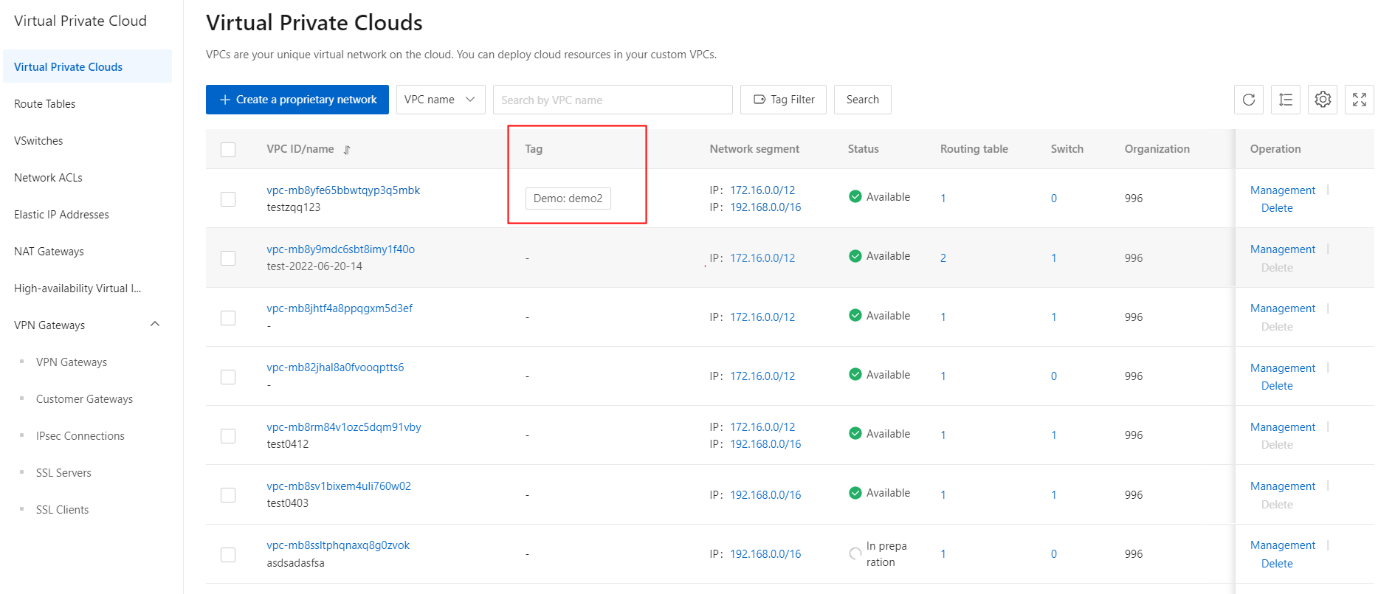Viewport: 1378px width, 594px height.
Task: Open VPC vpc-mb82jhal8a0fvooqptts6 link
Action: coord(335,367)
